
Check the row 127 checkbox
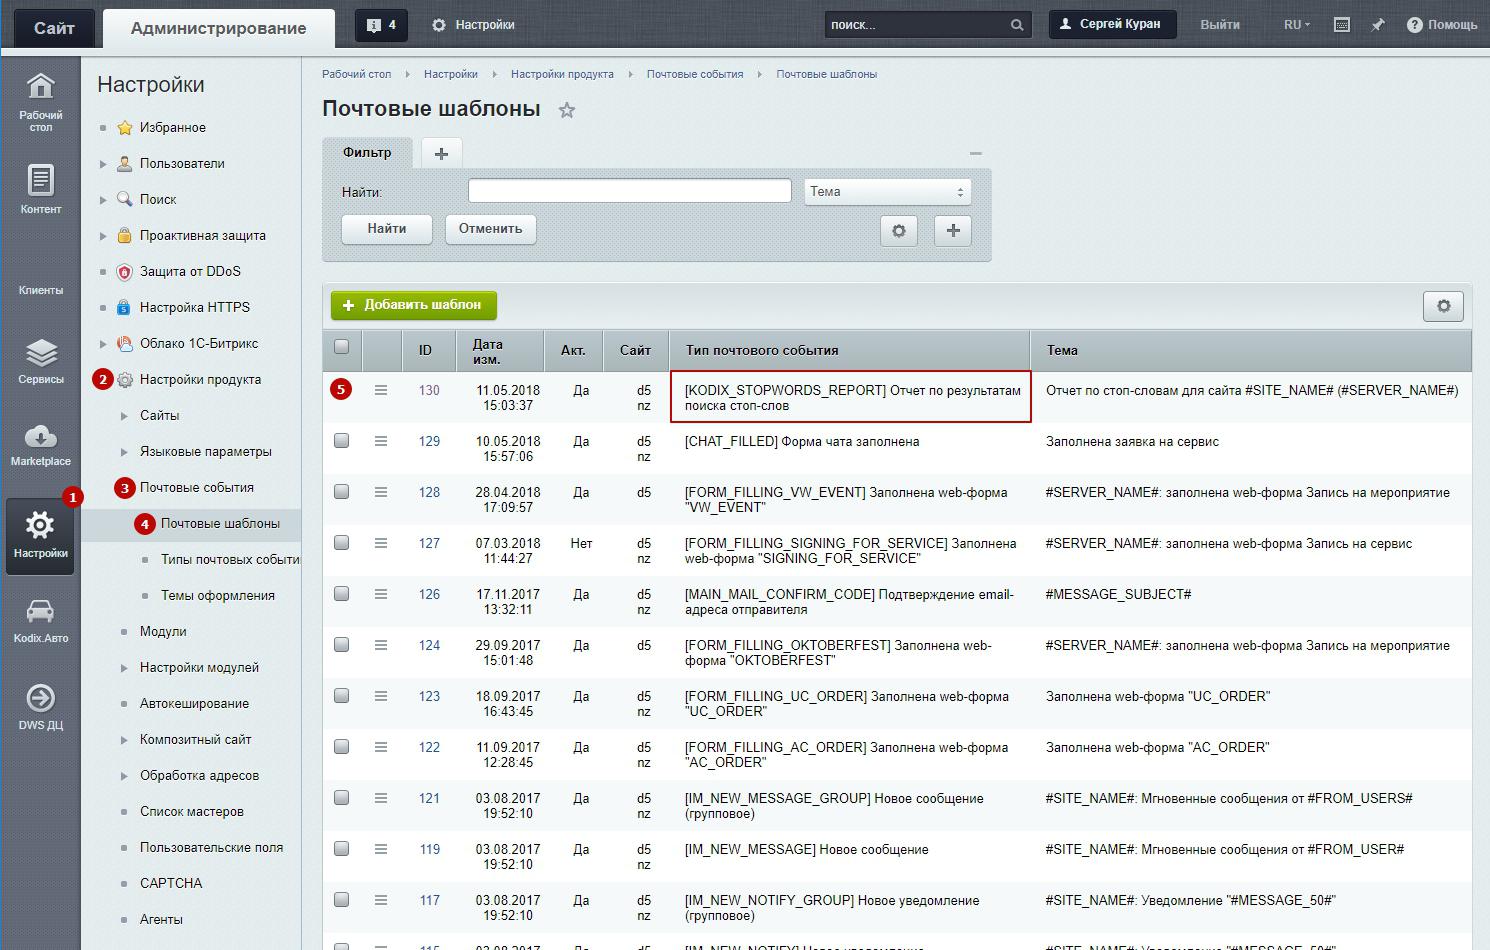(x=342, y=543)
